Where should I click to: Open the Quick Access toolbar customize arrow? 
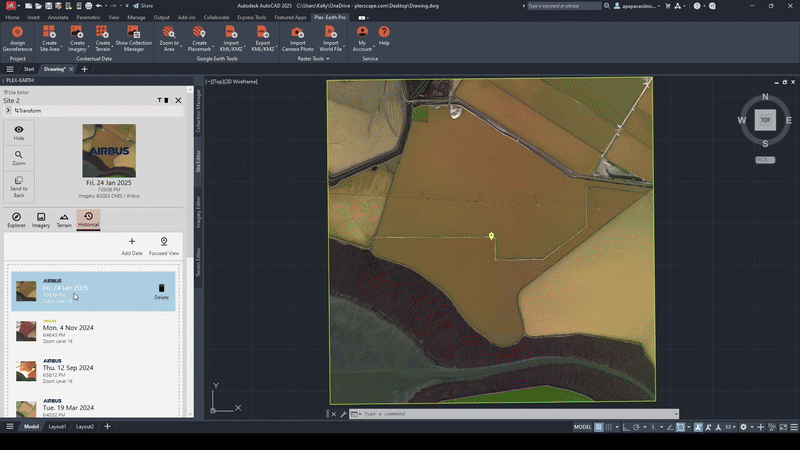point(127,6)
